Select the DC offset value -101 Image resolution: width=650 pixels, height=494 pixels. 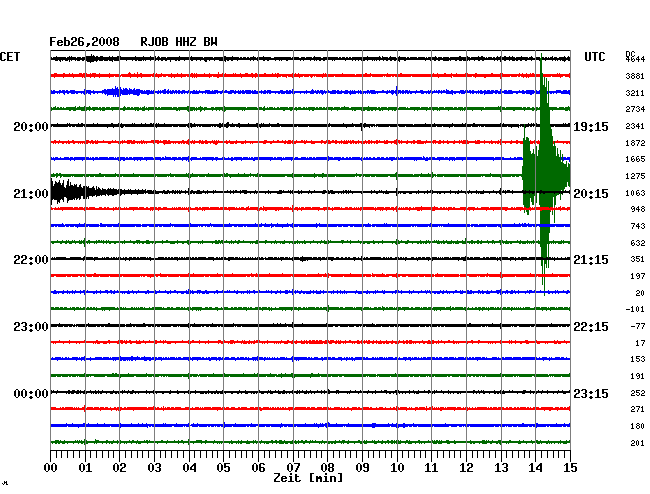(635, 309)
